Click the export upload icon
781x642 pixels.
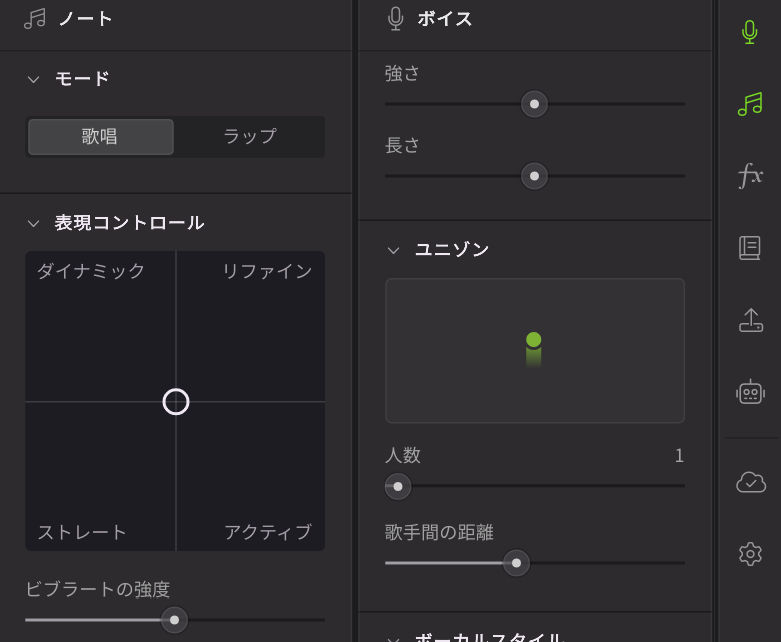click(750, 320)
